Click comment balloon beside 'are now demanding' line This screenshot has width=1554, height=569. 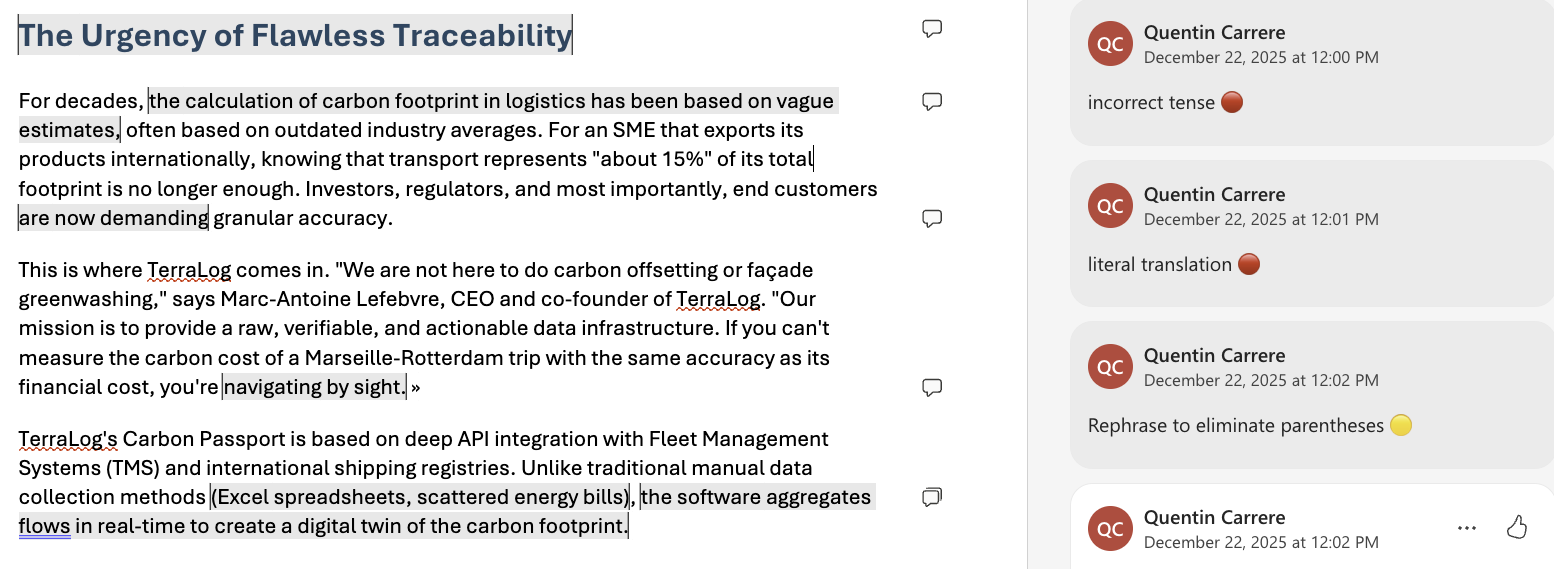tap(932, 218)
